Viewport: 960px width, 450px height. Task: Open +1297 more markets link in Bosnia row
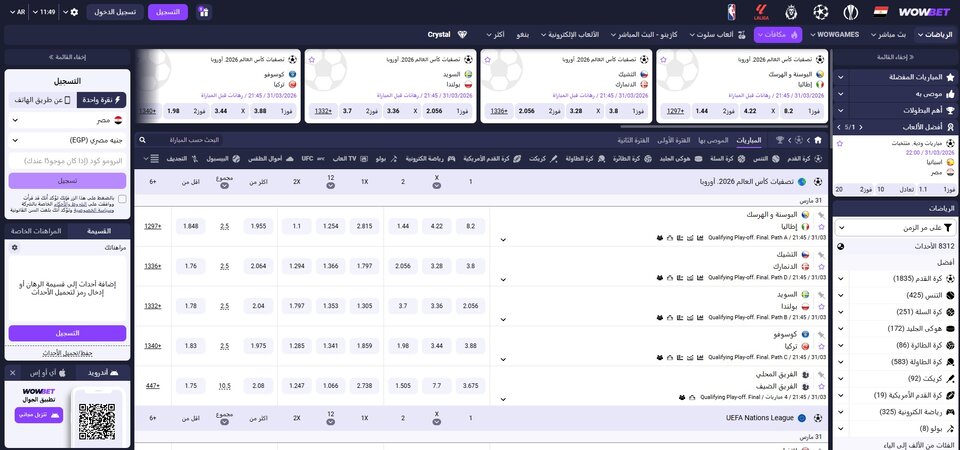pyautogui.click(x=153, y=227)
